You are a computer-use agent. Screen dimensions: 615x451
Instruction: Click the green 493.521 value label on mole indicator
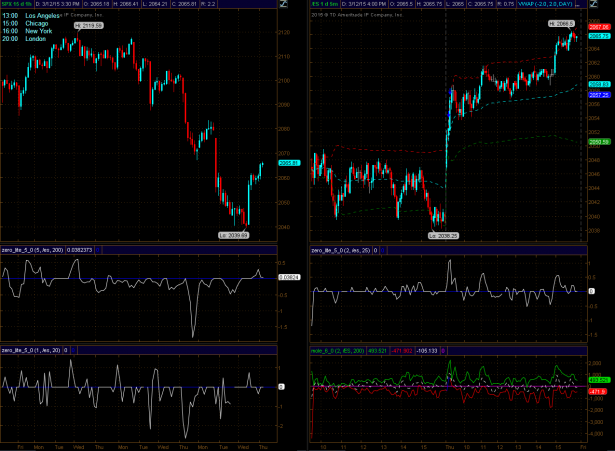pyautogui.click(x=599, y=380)
